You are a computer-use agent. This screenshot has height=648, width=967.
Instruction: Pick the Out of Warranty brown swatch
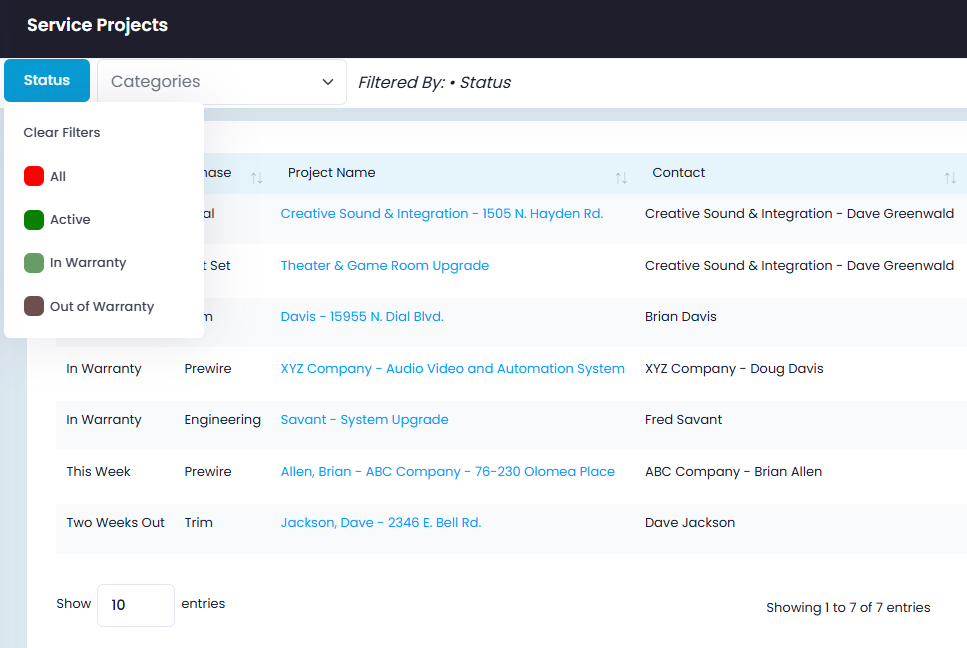34,306
